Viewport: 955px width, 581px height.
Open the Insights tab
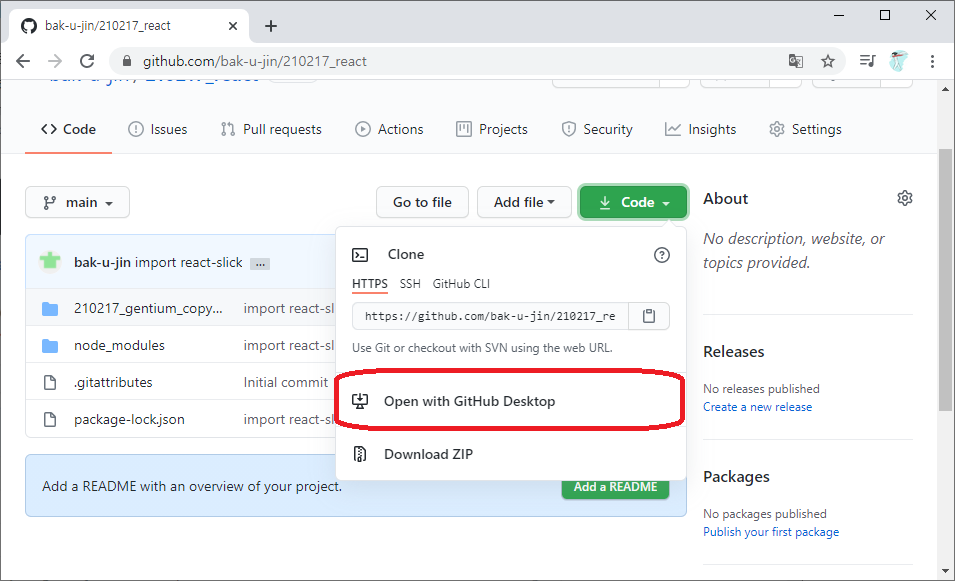point(700,129)
